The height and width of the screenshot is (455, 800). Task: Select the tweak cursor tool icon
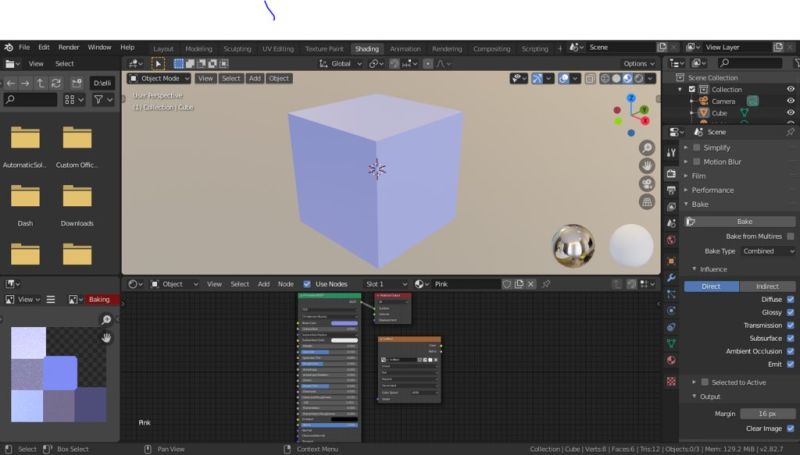[158, 64]
